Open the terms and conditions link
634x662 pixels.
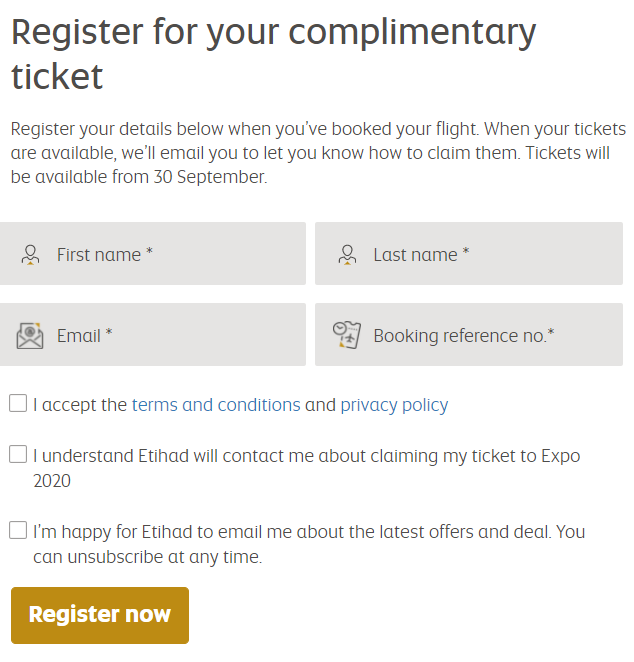[x=216, y=405]
